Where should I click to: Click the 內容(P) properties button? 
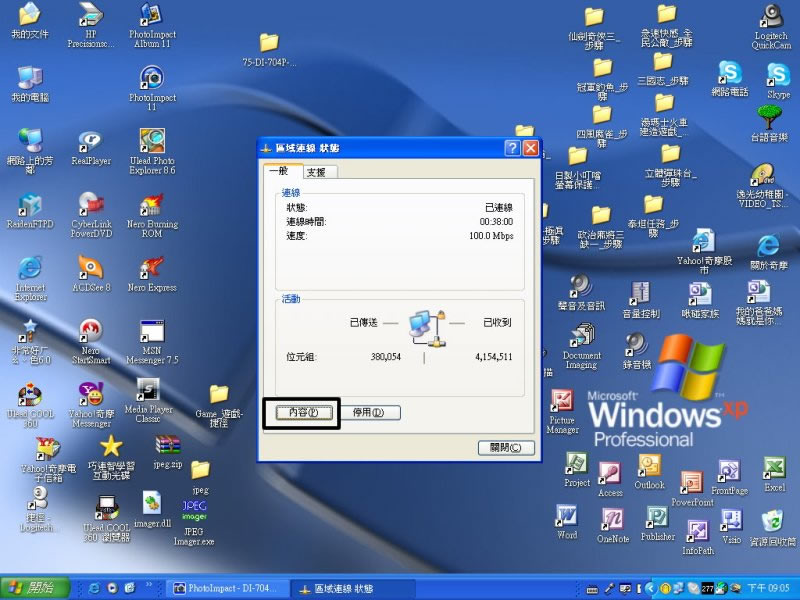point(303,412)
